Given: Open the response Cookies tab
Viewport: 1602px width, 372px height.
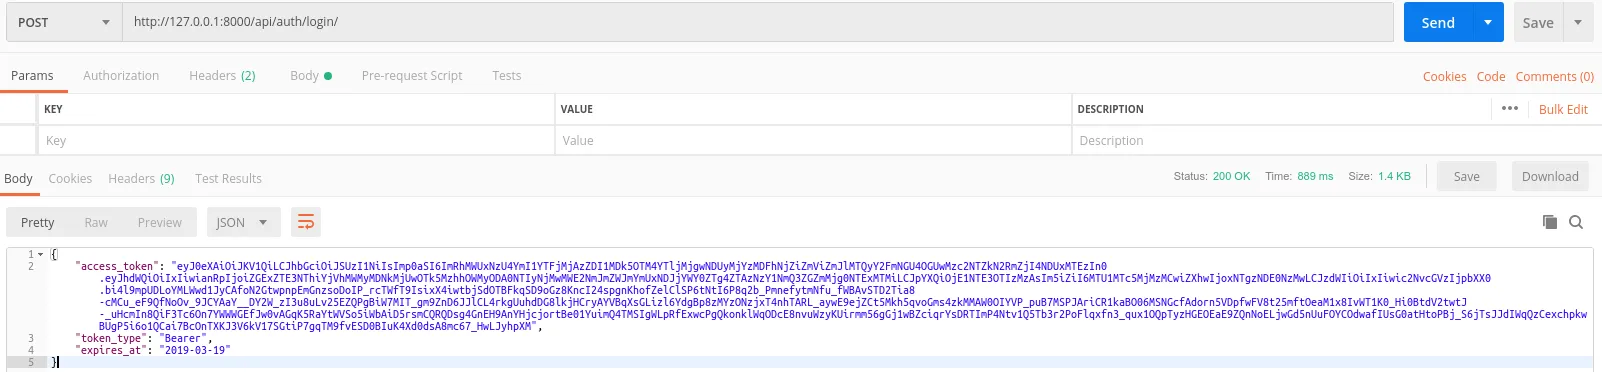Looking at the screenshot, I should click(70, 178).
